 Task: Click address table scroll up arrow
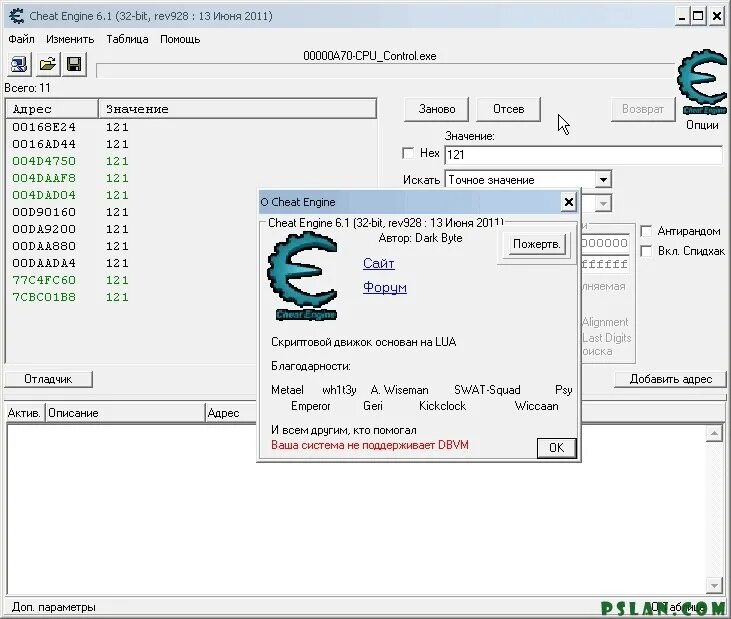[x=714, y=434]
